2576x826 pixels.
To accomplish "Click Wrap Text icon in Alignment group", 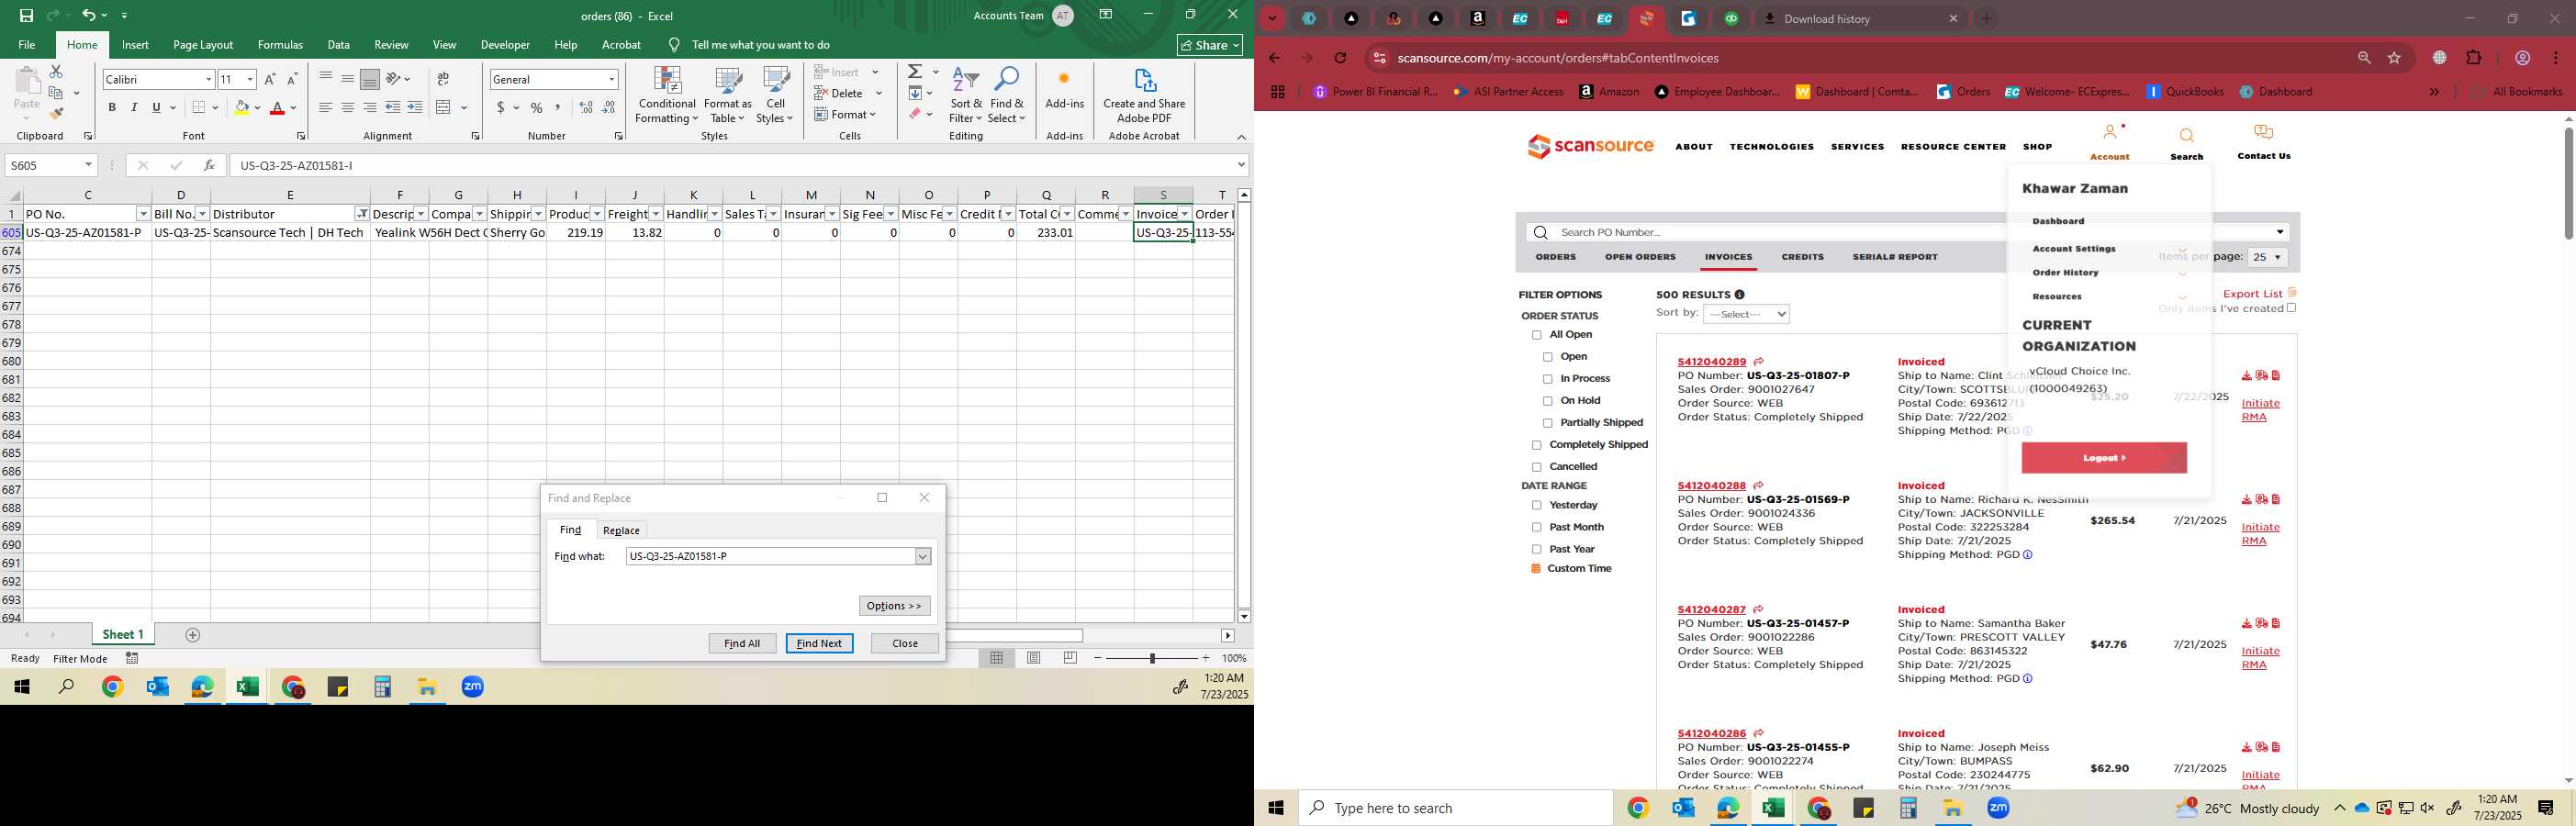I will click(x=443, y=79).
